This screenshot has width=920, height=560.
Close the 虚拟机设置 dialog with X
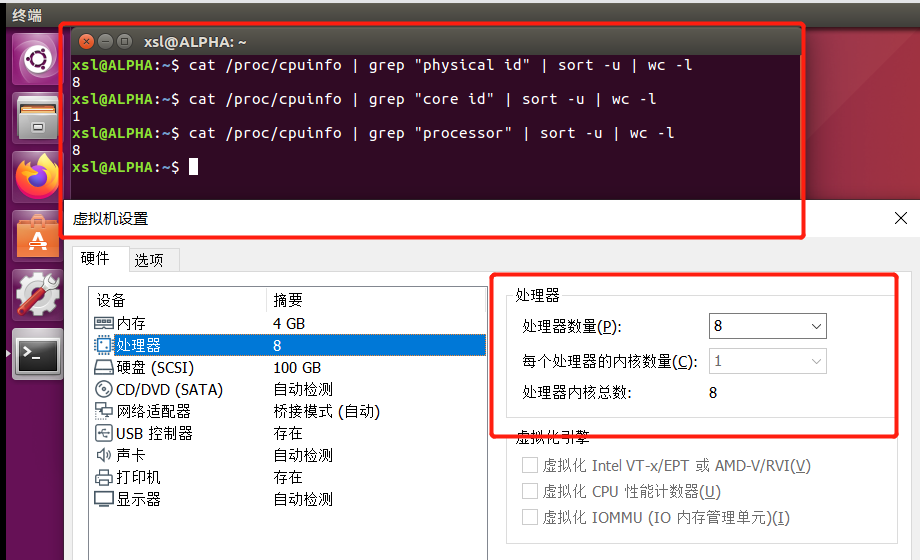(x=901, y=218)
